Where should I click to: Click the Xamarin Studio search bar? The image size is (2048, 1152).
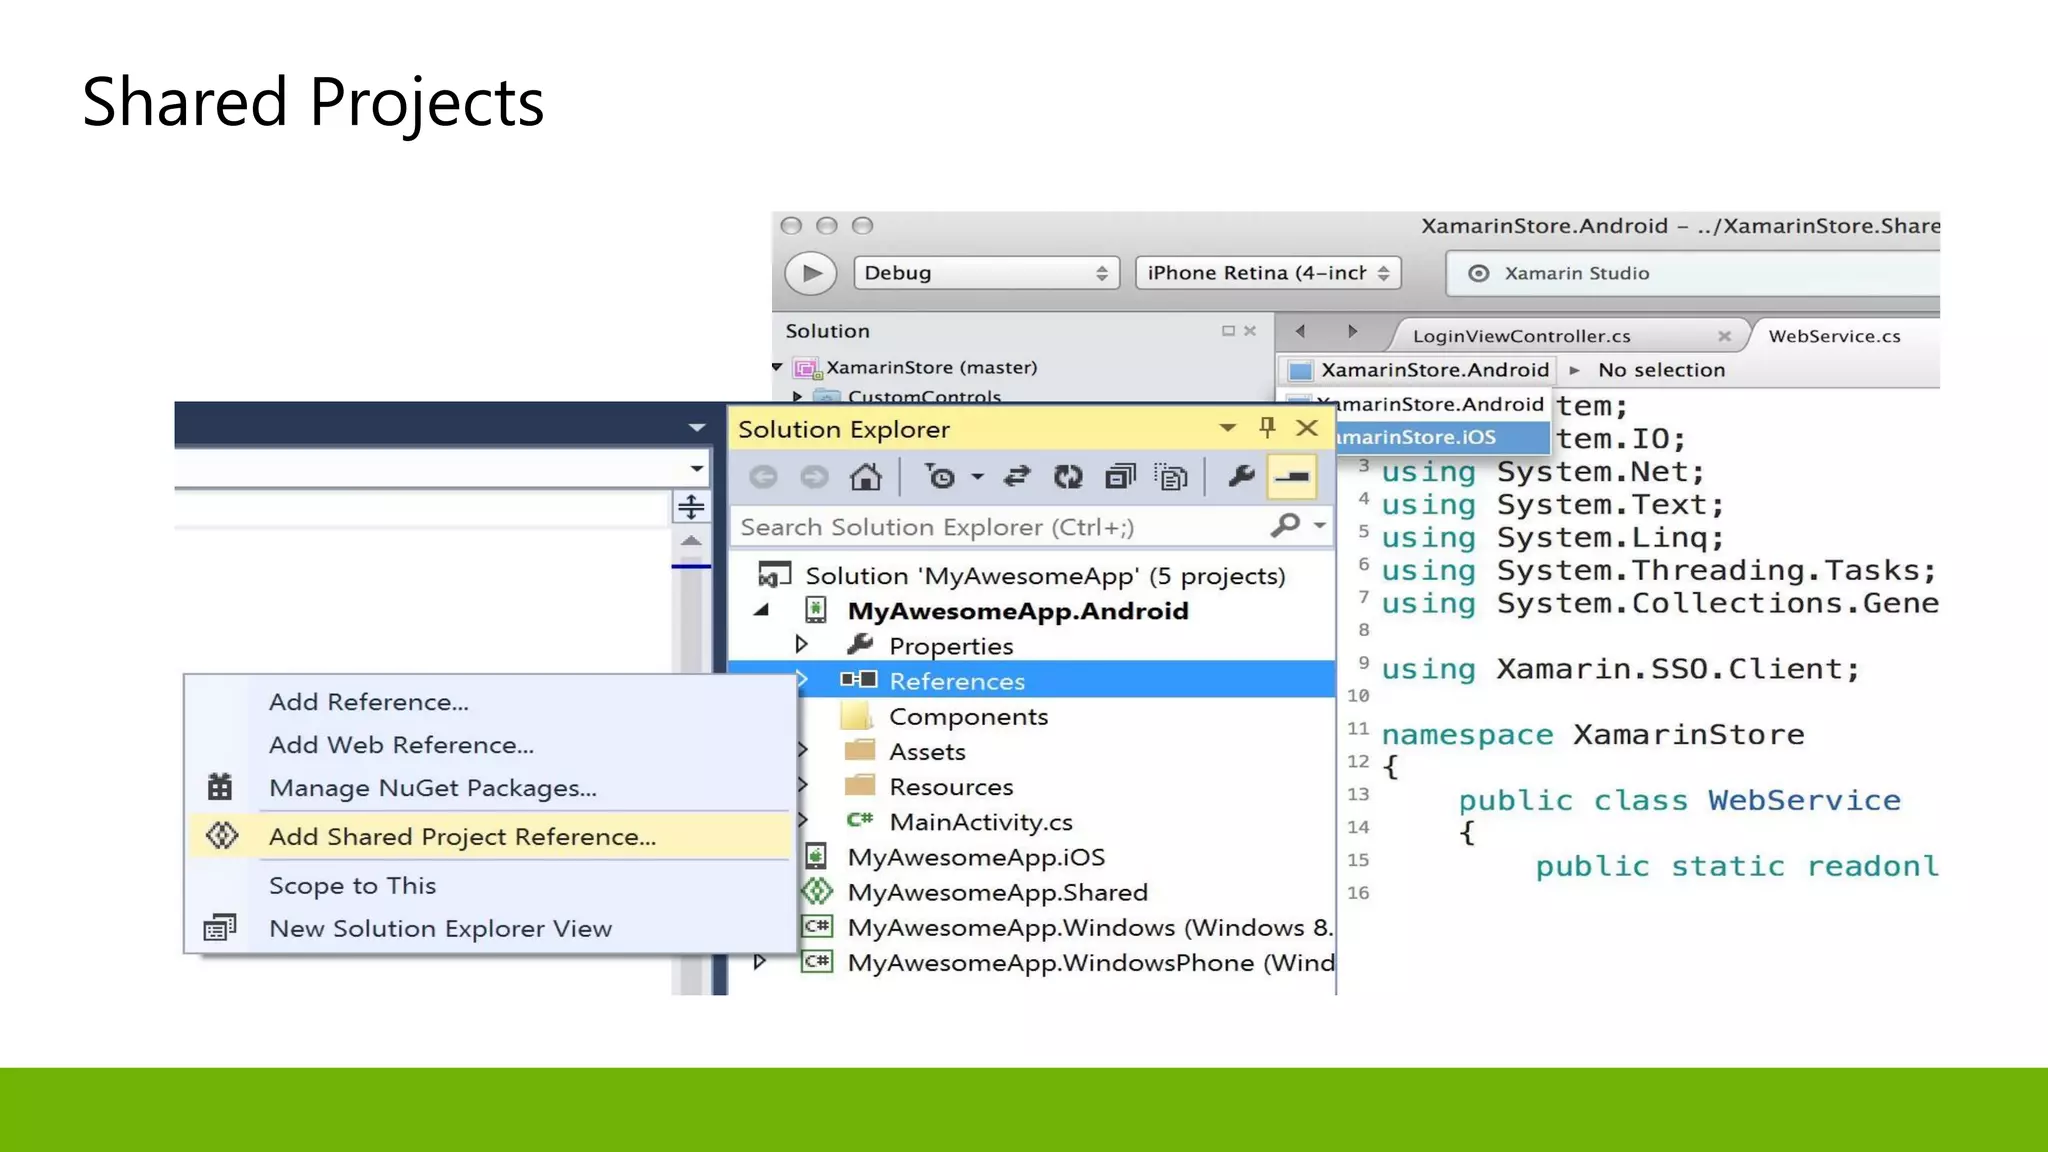(1692, 273)
